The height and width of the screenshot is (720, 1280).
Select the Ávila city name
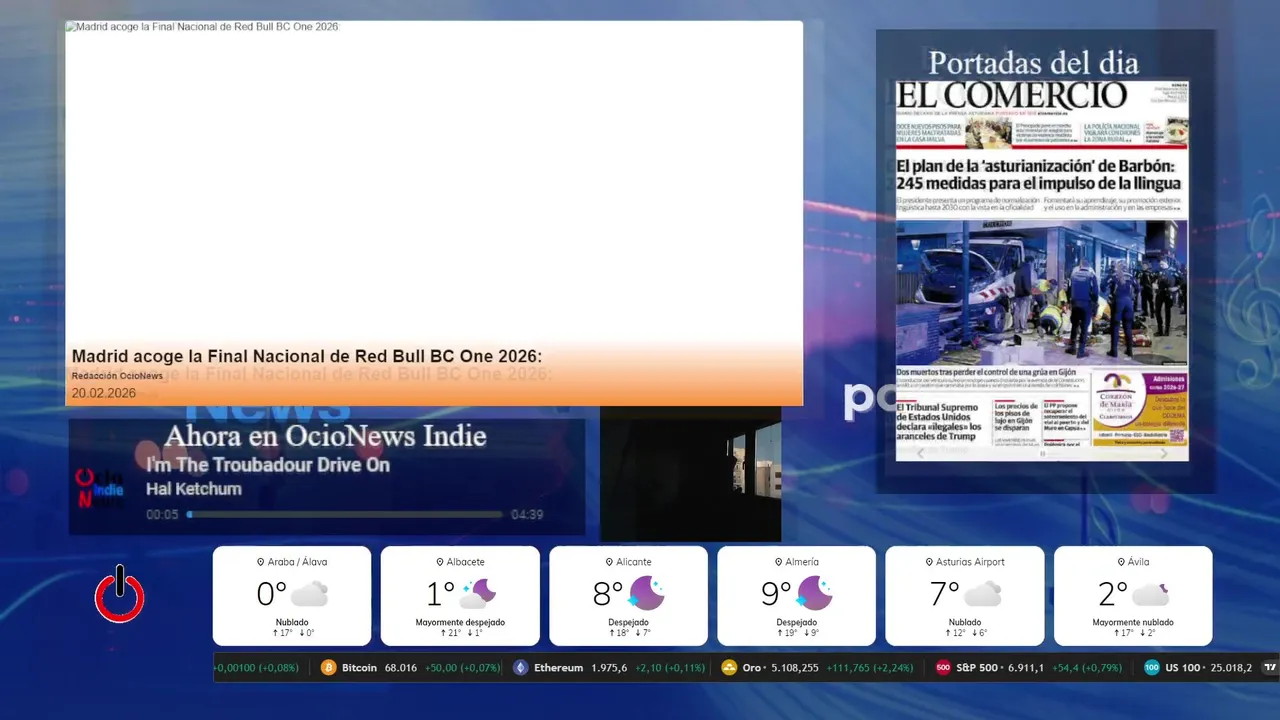[1139, 562]
